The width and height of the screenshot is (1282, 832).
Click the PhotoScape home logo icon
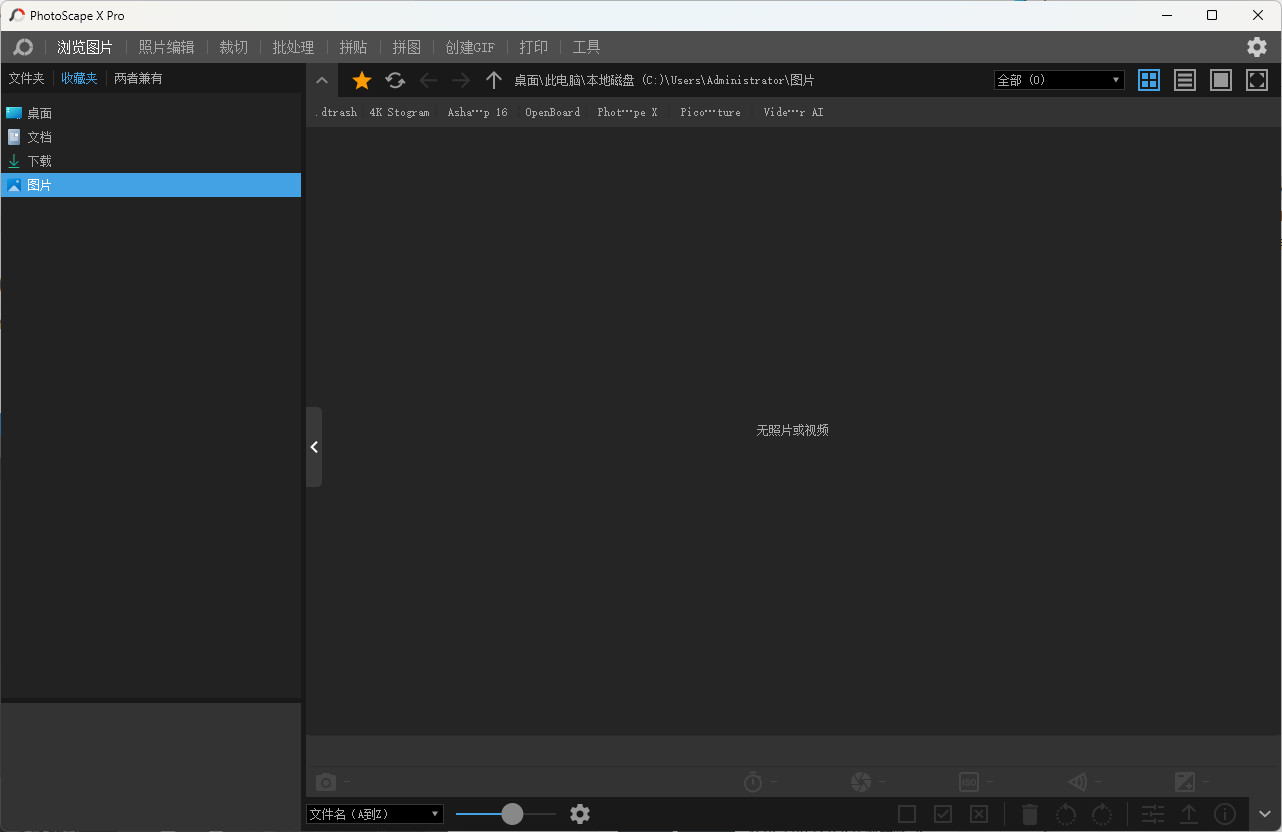[23, 47]
